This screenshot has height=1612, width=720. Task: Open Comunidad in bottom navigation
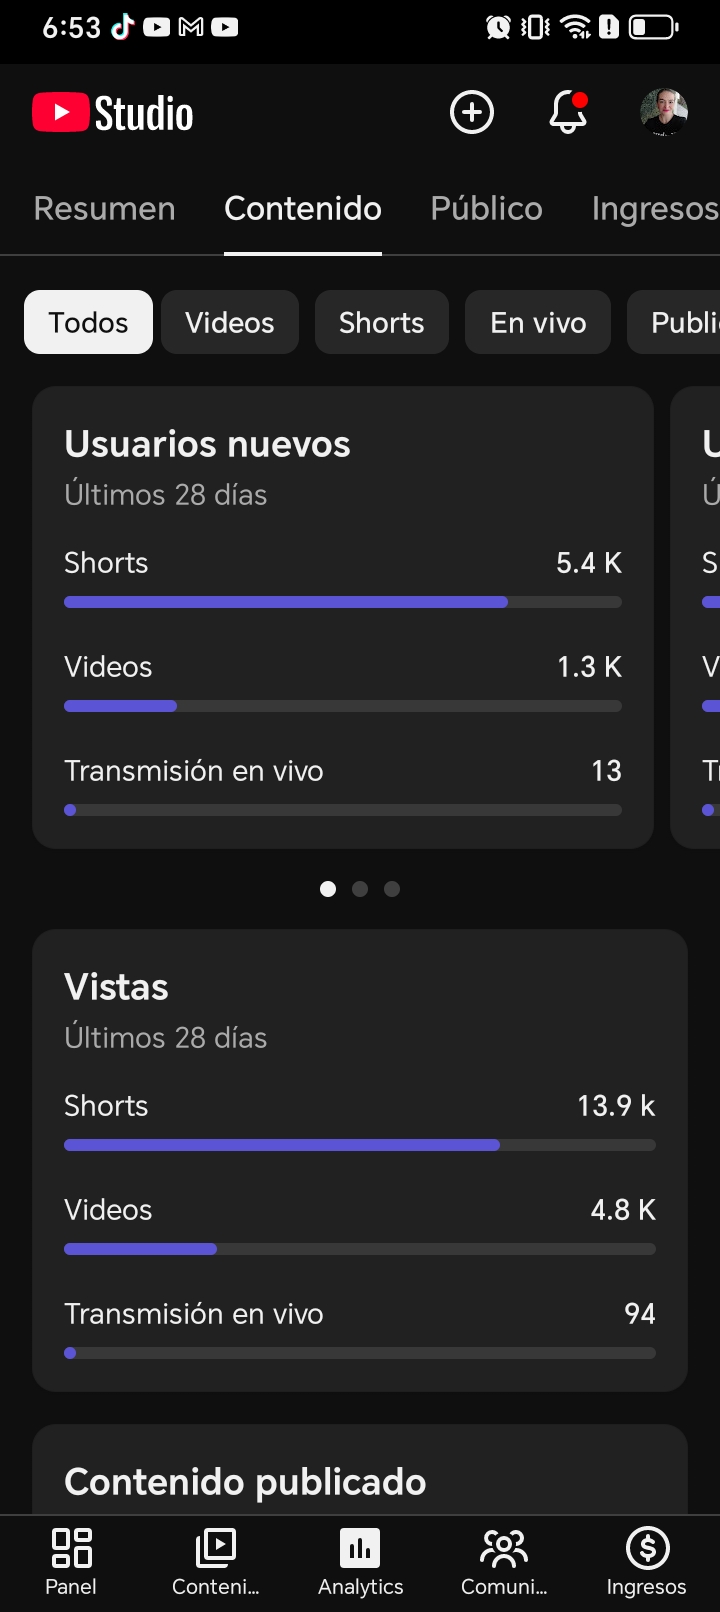(x=504, y=1562)
